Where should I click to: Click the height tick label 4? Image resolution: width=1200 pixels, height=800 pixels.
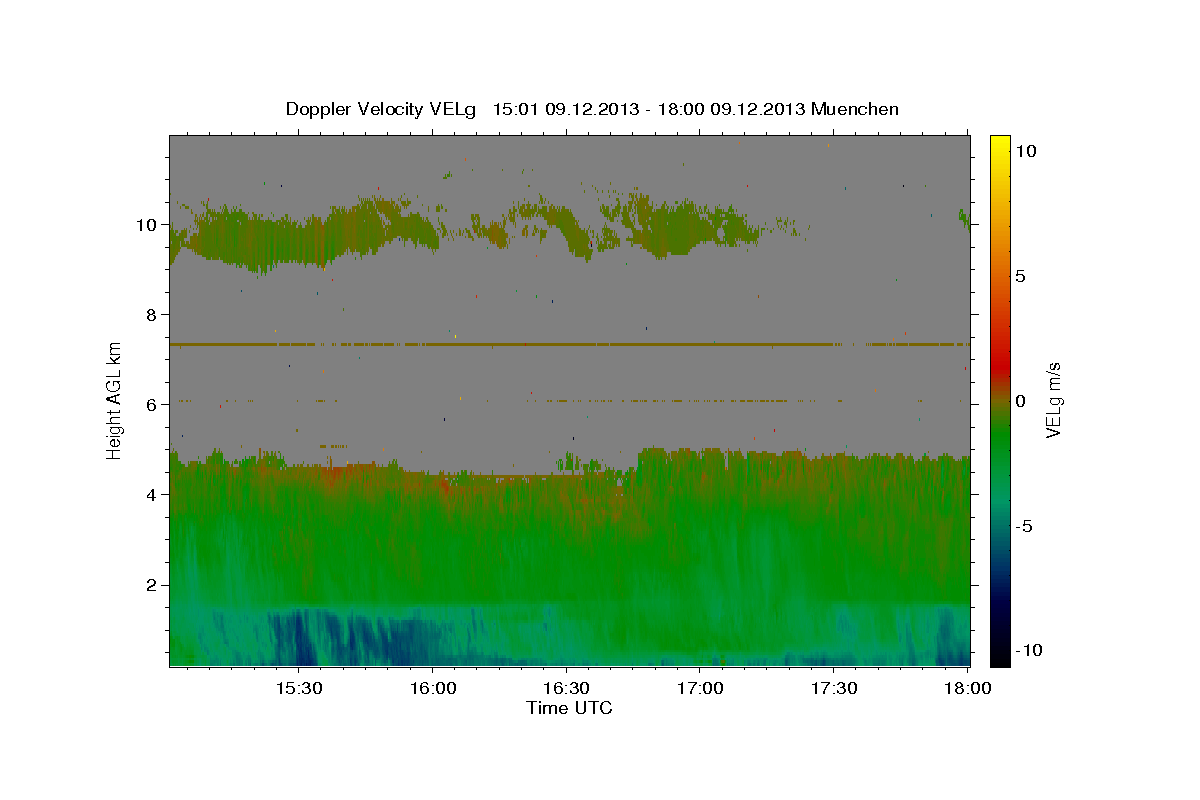(153, 495)
